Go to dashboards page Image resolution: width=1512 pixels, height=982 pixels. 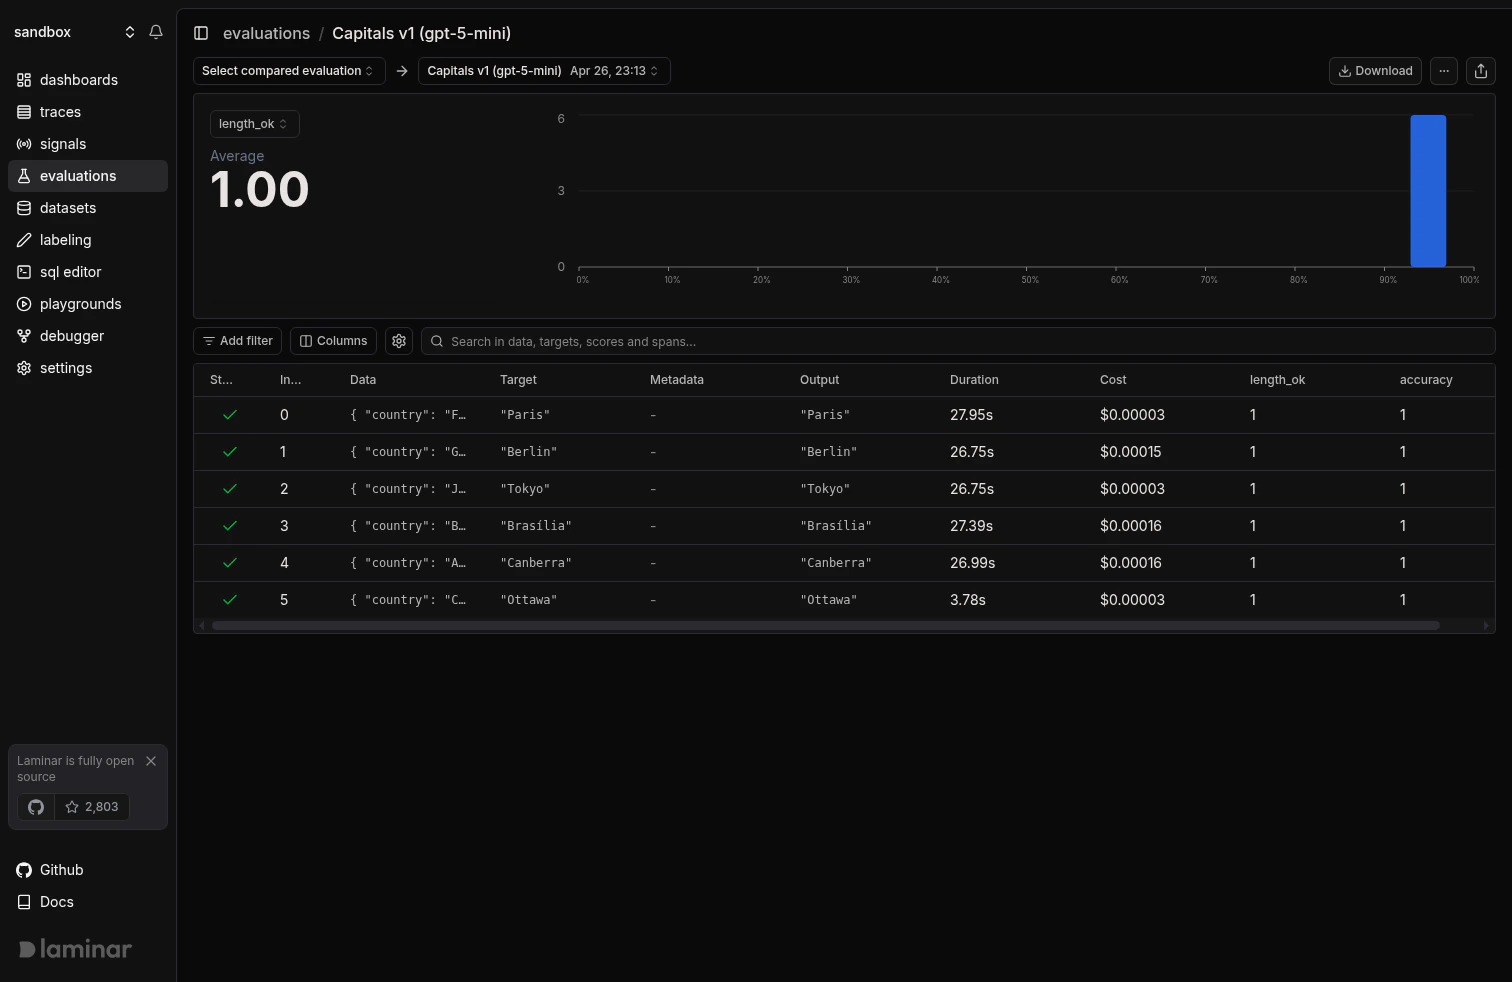tap(88, 80)
